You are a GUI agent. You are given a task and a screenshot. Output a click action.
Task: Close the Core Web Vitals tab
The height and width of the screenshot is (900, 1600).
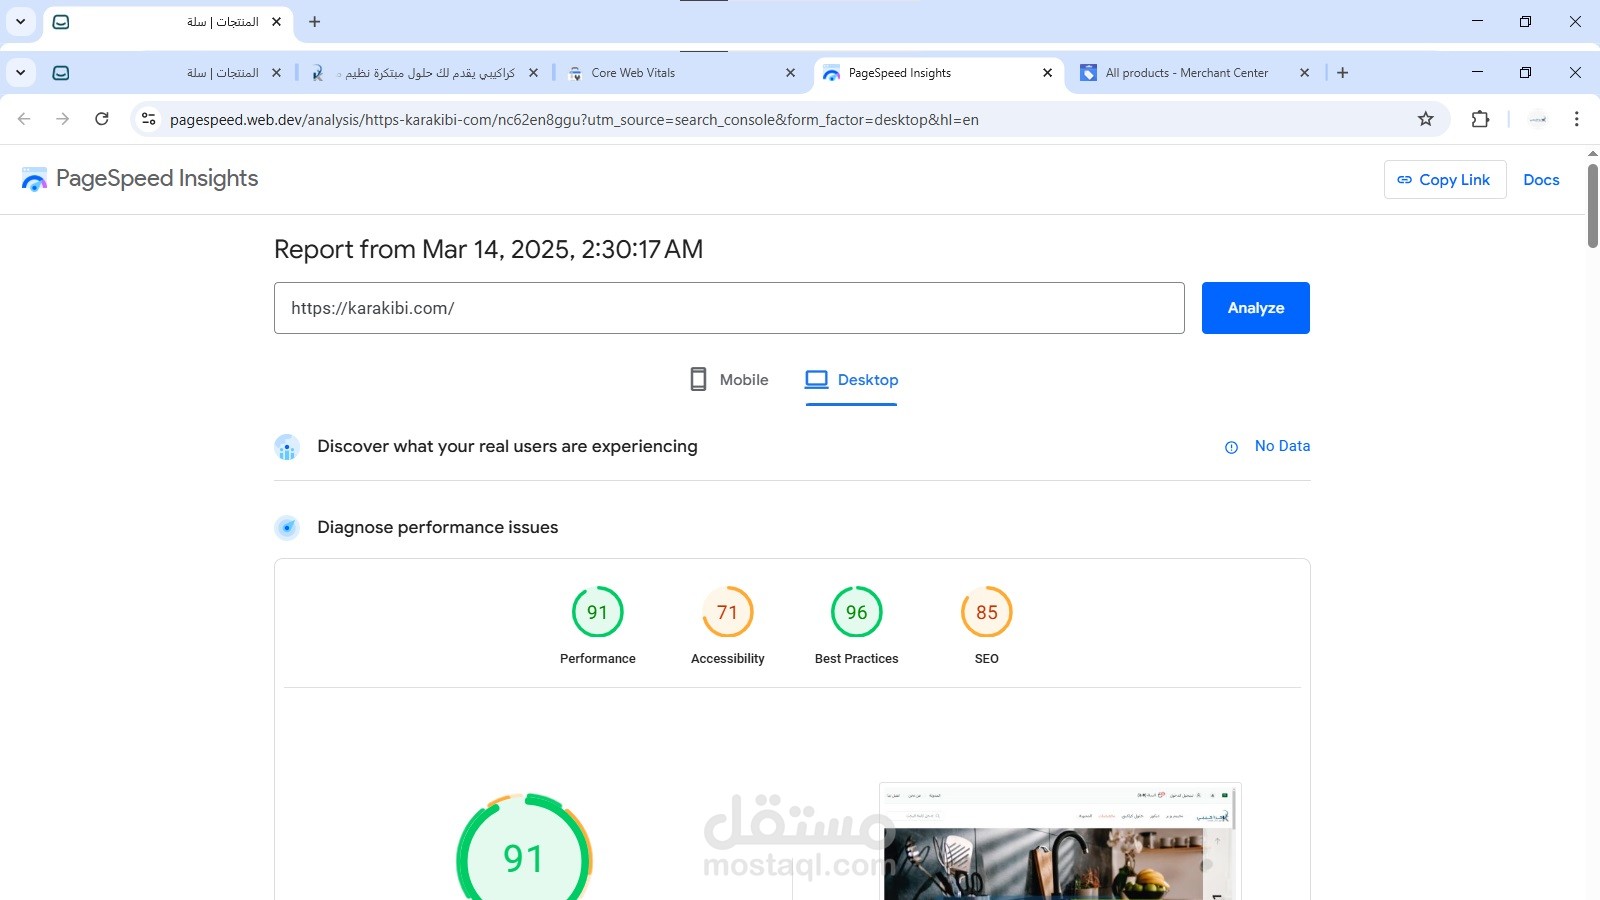[790, 73]
